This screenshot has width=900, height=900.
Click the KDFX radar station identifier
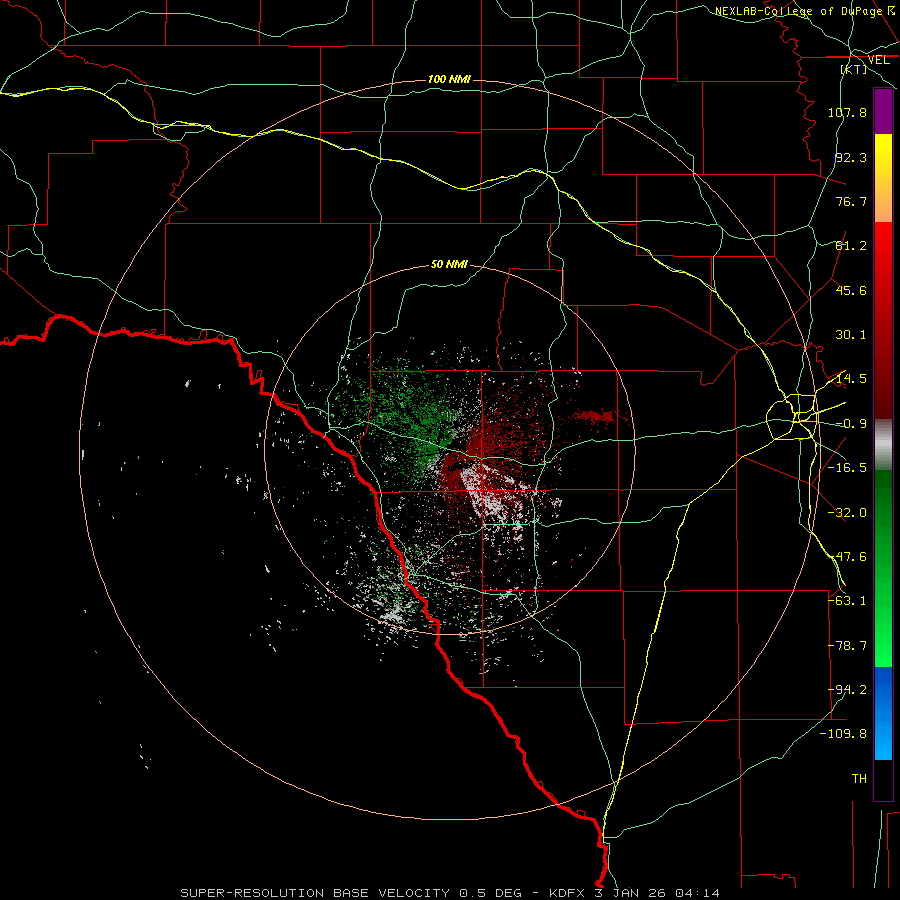(568, 893)
